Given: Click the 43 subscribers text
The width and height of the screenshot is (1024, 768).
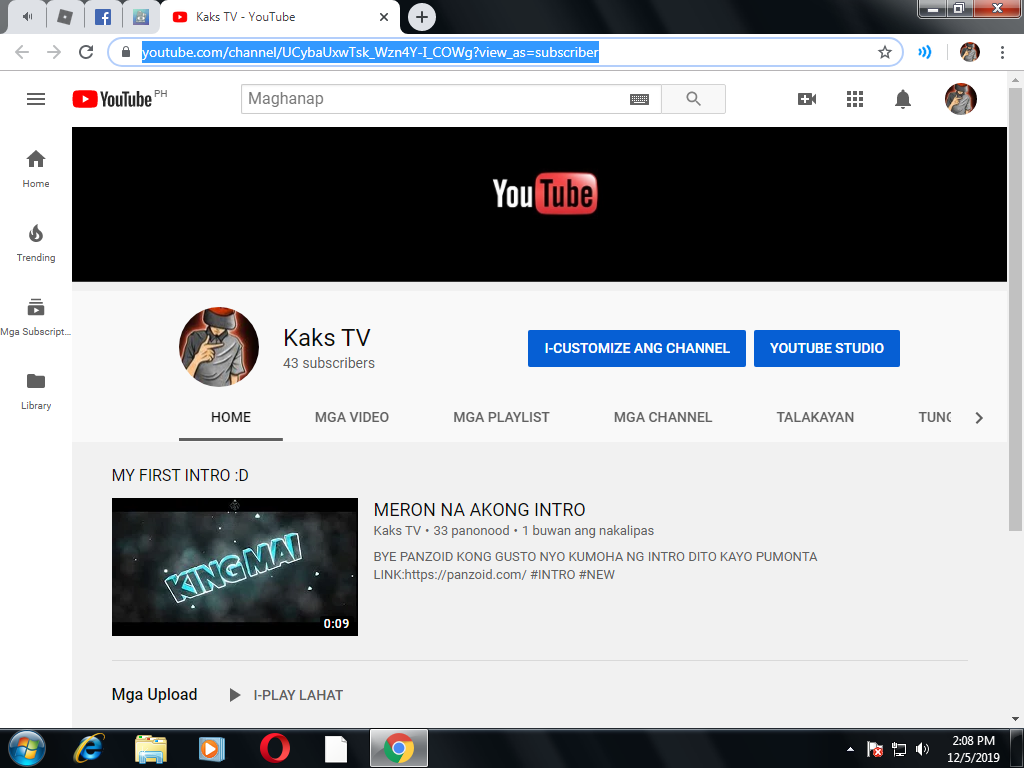Looking at the screenshot, I should click(328, 363).
